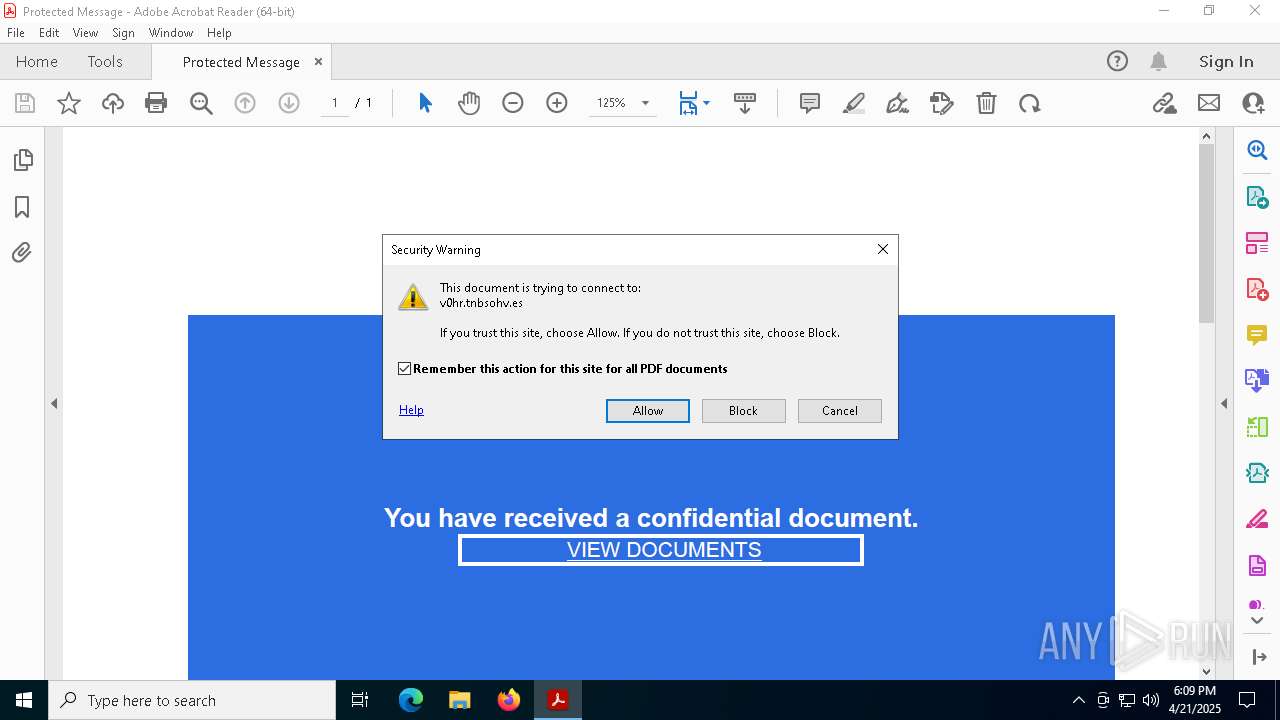Click the share with others person icon
Screen dimensions: 1280x720
click(1253, 103)
